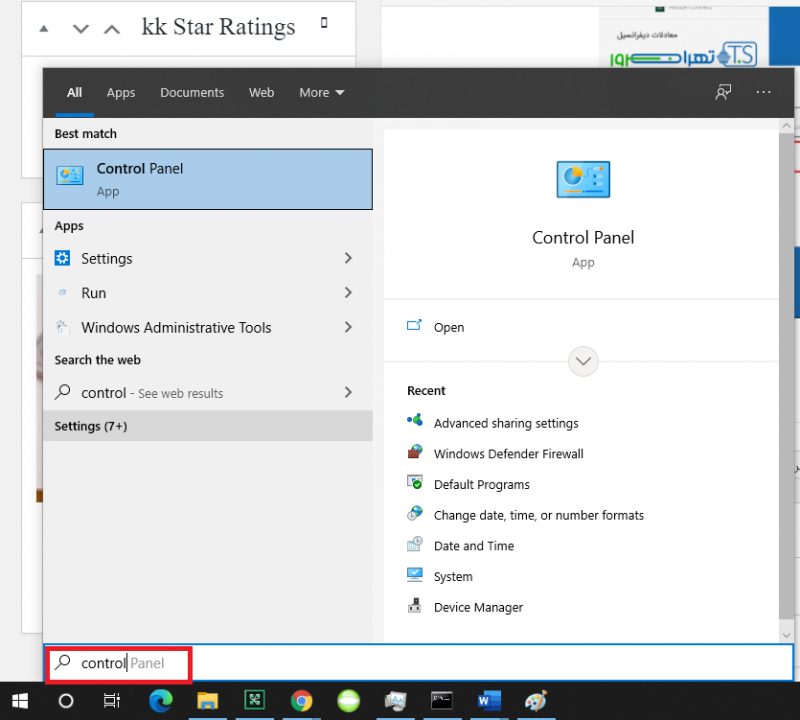
Task: Expand more actions below Open
Action: [582, 361]
